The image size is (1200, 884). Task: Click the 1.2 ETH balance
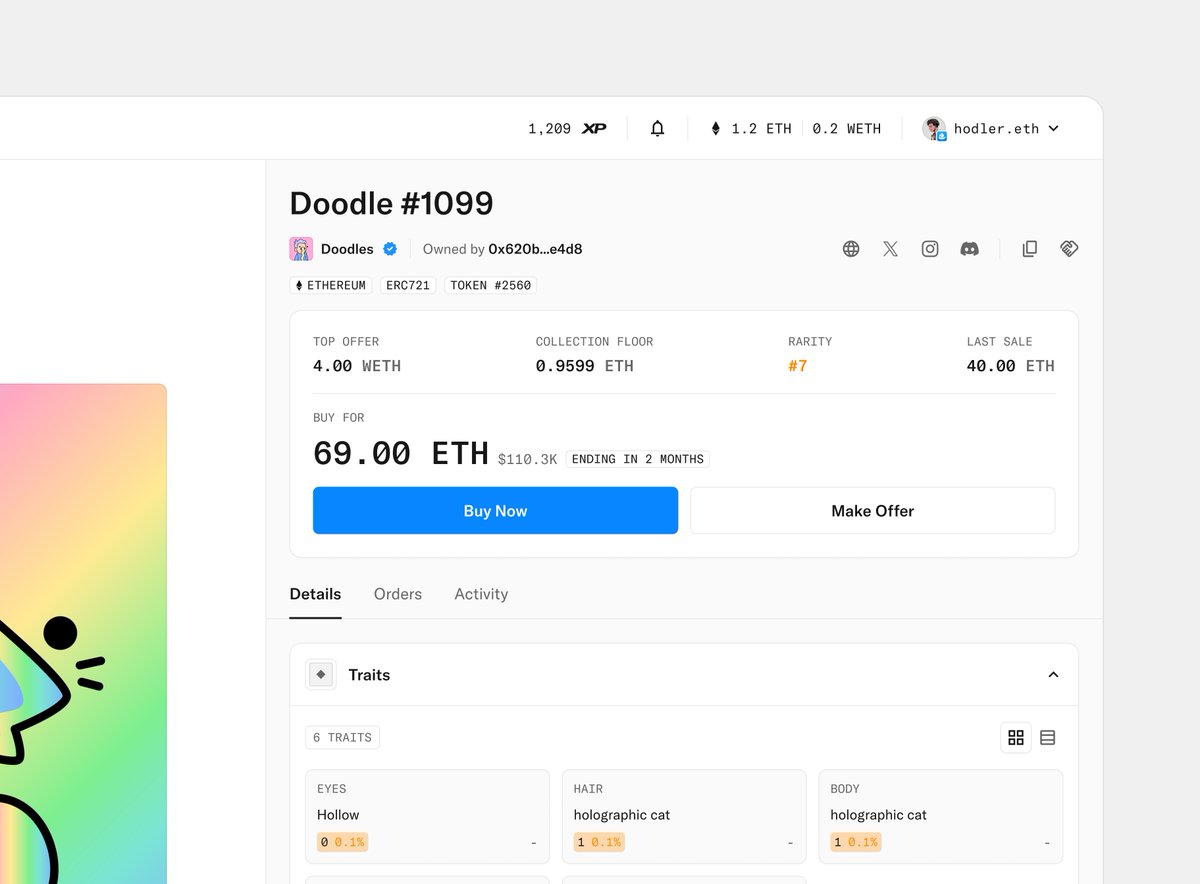762,129
